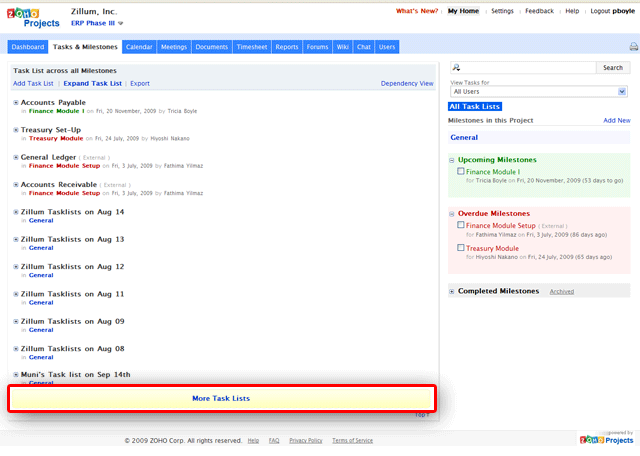
Task: Check the Finance Module I milestone checkbox
Action: tap(461, 172)
